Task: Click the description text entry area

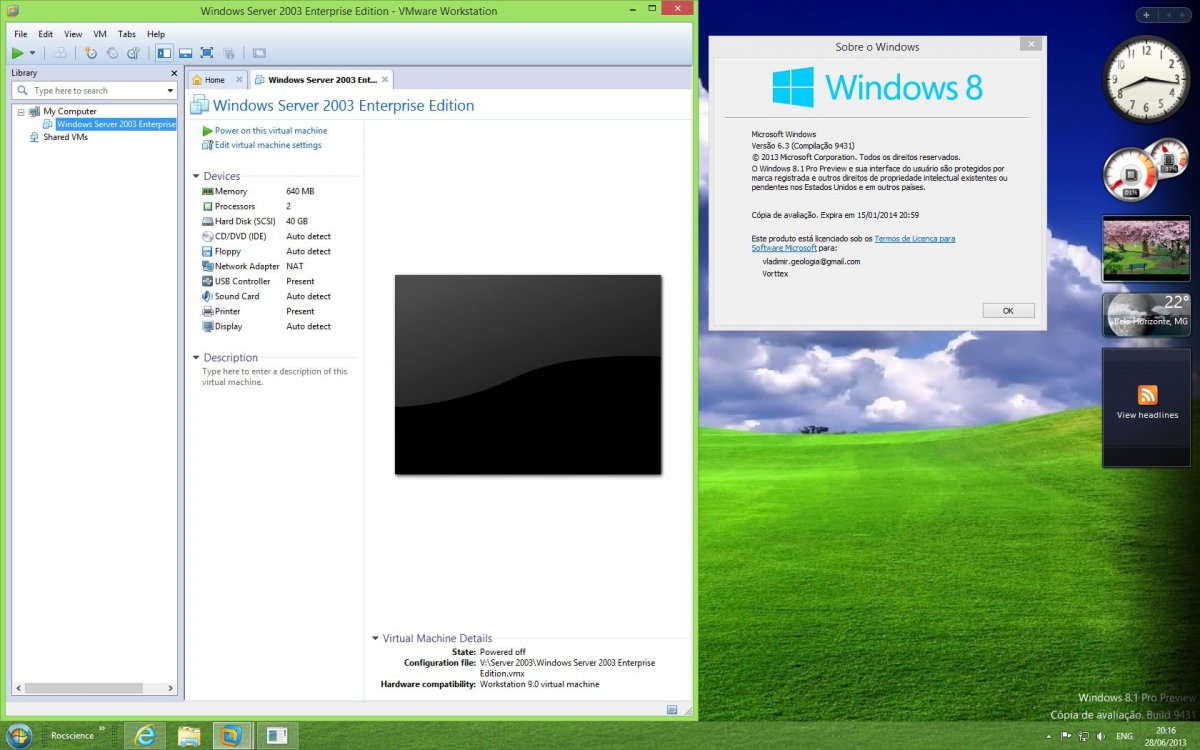Action: click(x=275, y=376)
